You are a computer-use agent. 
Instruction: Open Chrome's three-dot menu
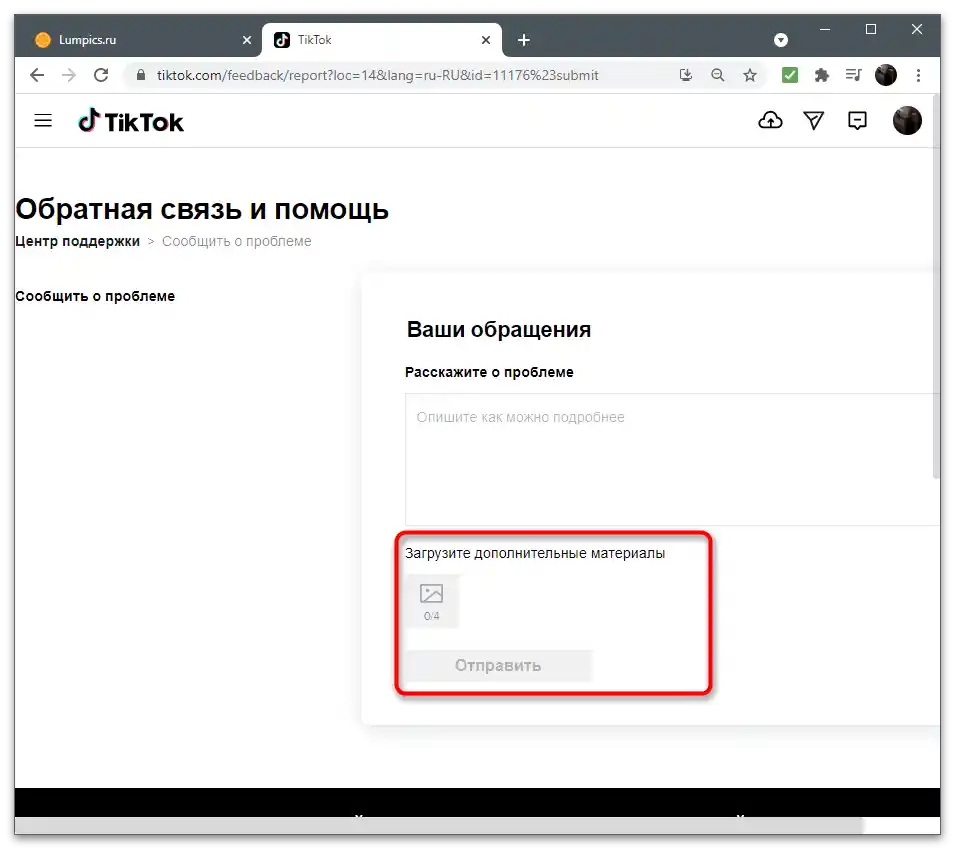[x=918, y=75]
